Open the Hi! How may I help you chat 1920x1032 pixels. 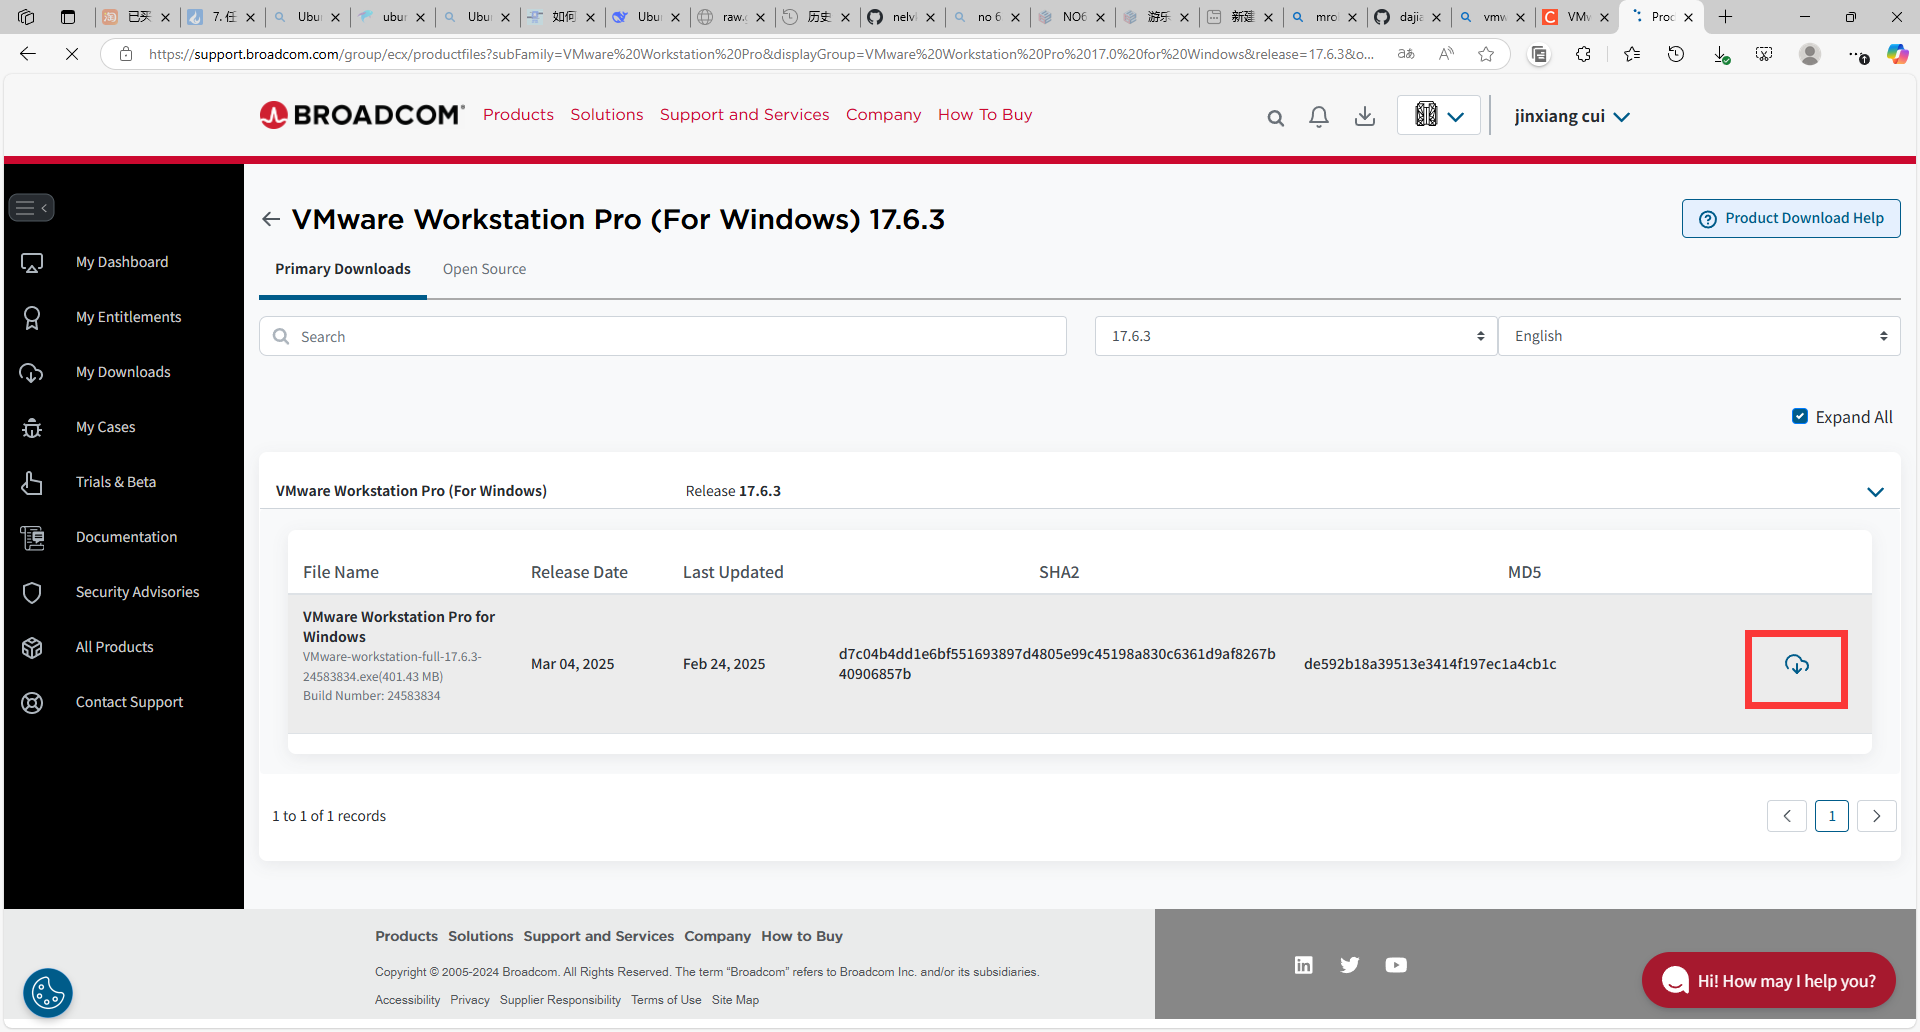pos(1769,981)
